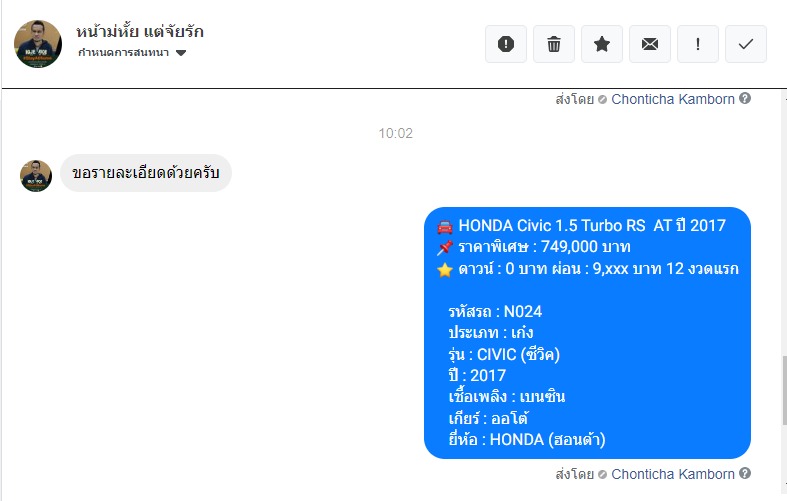Delete the conversation with trash icon
787x501 pixels.
pos(554,44)
